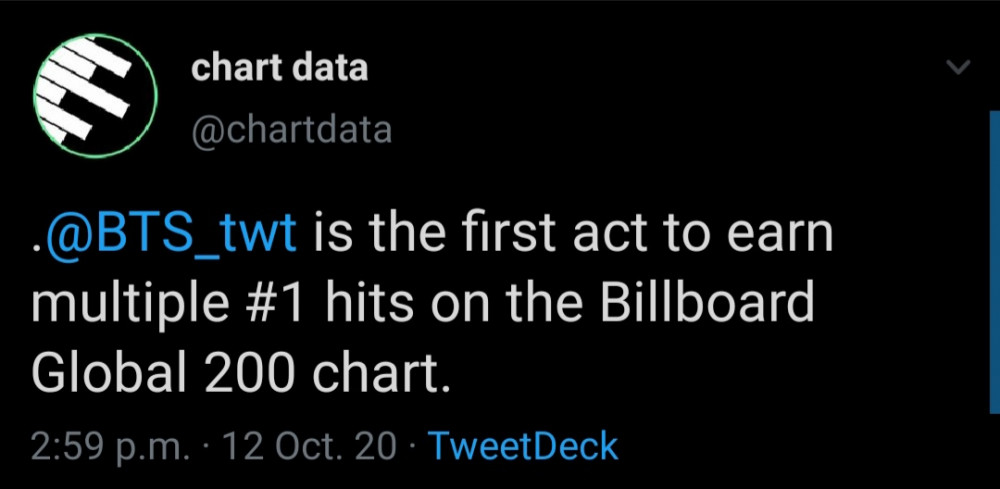Viewport: 1000px width, 489px height.
Task: Expand the tweet options chevron
Action: [x=957, y=66]
